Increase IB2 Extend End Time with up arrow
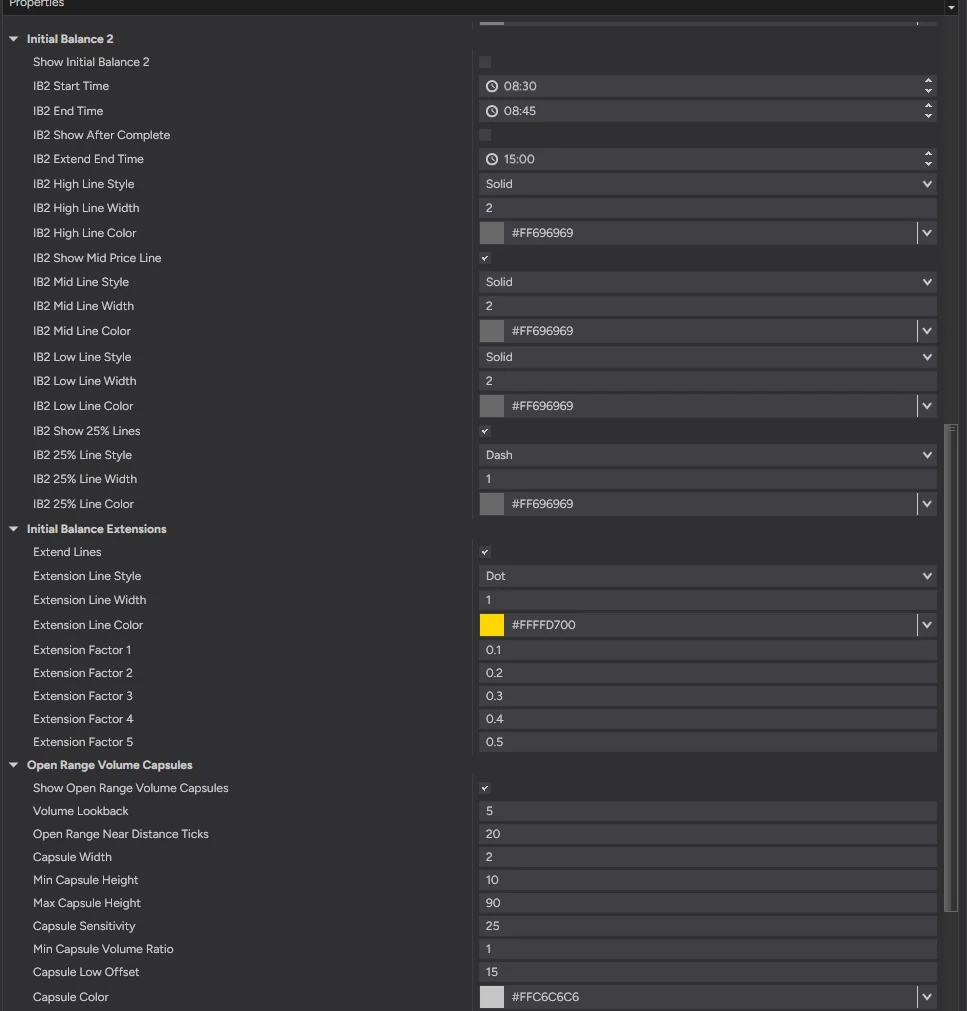Screen dimensions: 967x1011 (x=928, y=154)
